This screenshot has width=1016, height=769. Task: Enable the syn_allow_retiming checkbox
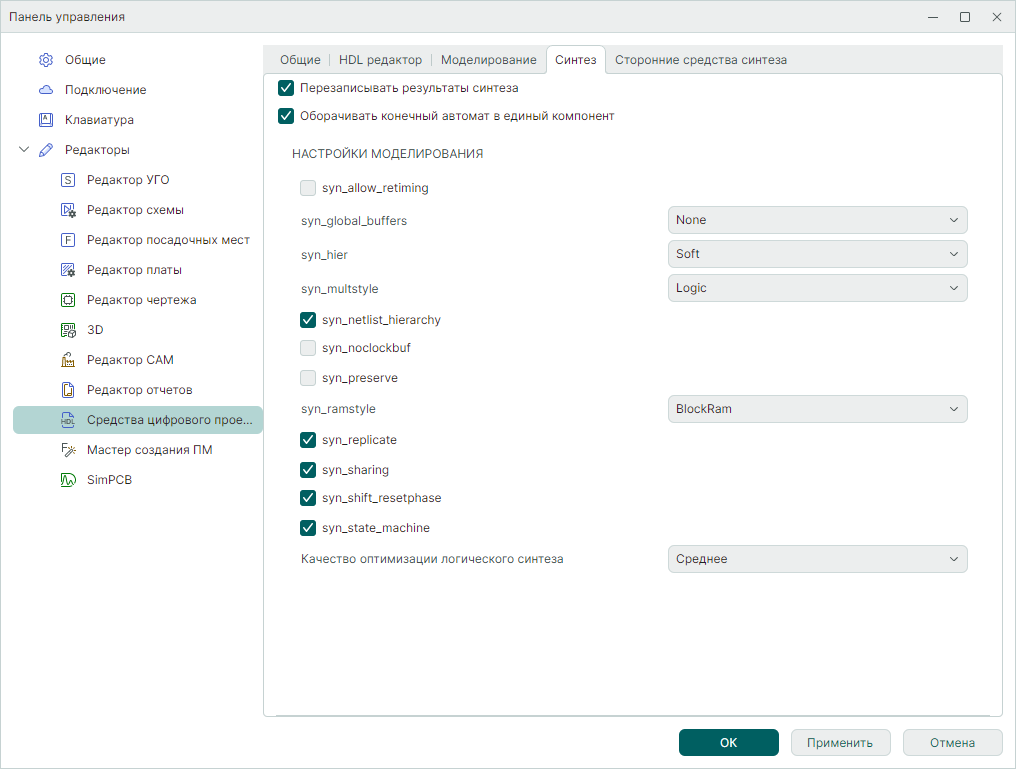308,188
